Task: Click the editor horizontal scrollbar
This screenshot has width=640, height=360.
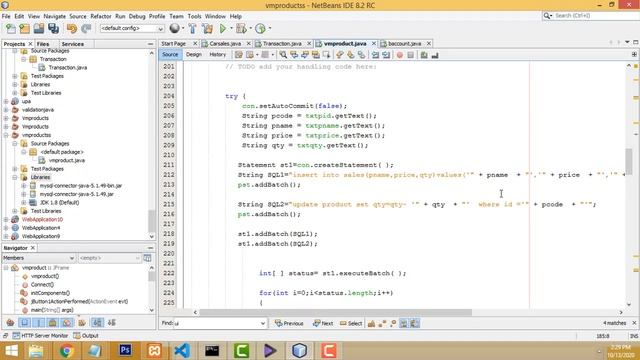Action: click(336, 312)
